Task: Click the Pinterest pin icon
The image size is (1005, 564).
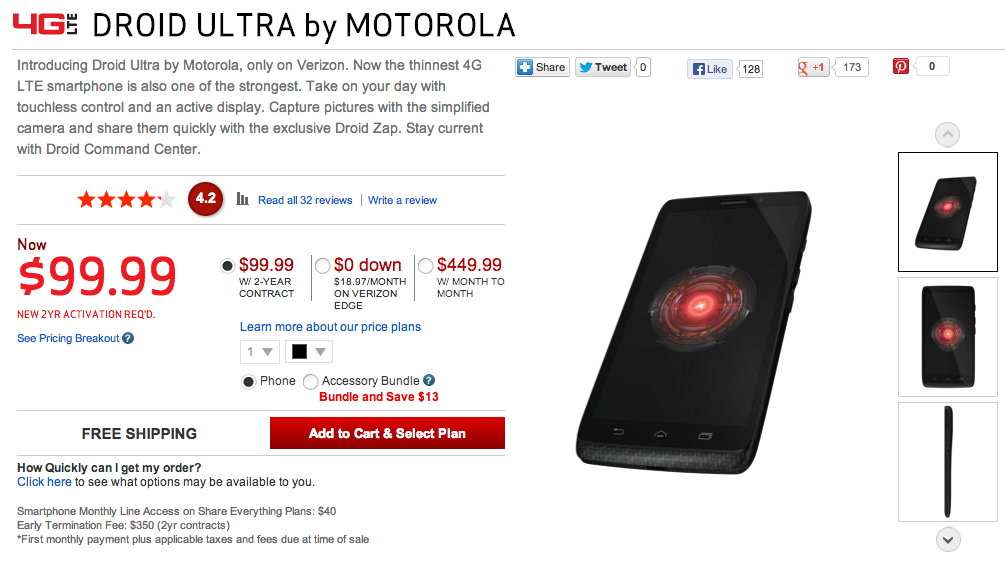Action: coord(901,67)
